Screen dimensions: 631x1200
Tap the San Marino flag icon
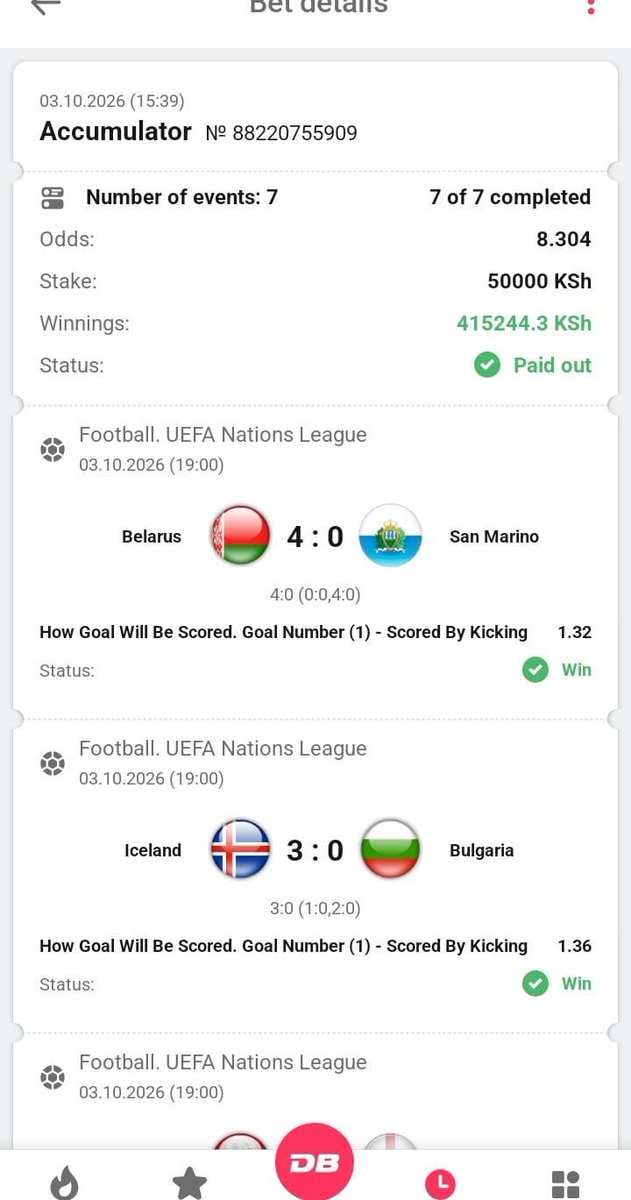point(390,536)
